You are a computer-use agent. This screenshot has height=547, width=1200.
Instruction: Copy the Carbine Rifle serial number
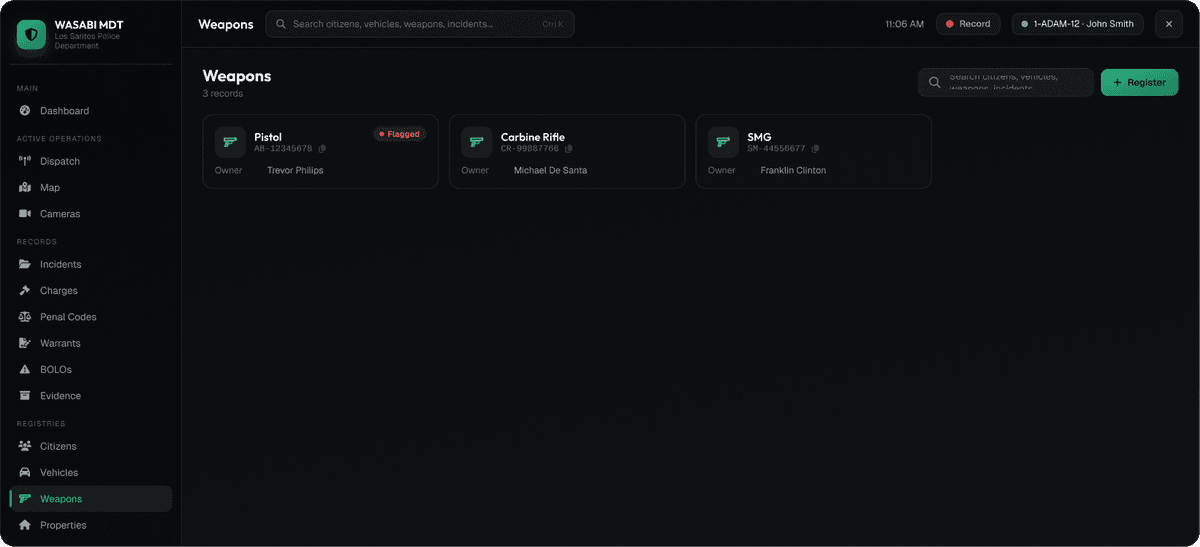click(x=568, y=149)
